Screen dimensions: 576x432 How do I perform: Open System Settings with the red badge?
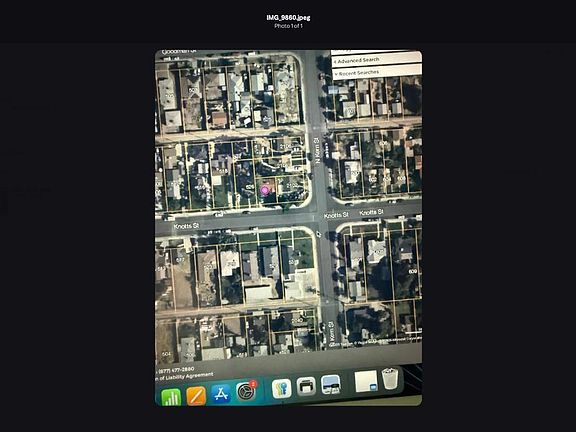[246, 391]
